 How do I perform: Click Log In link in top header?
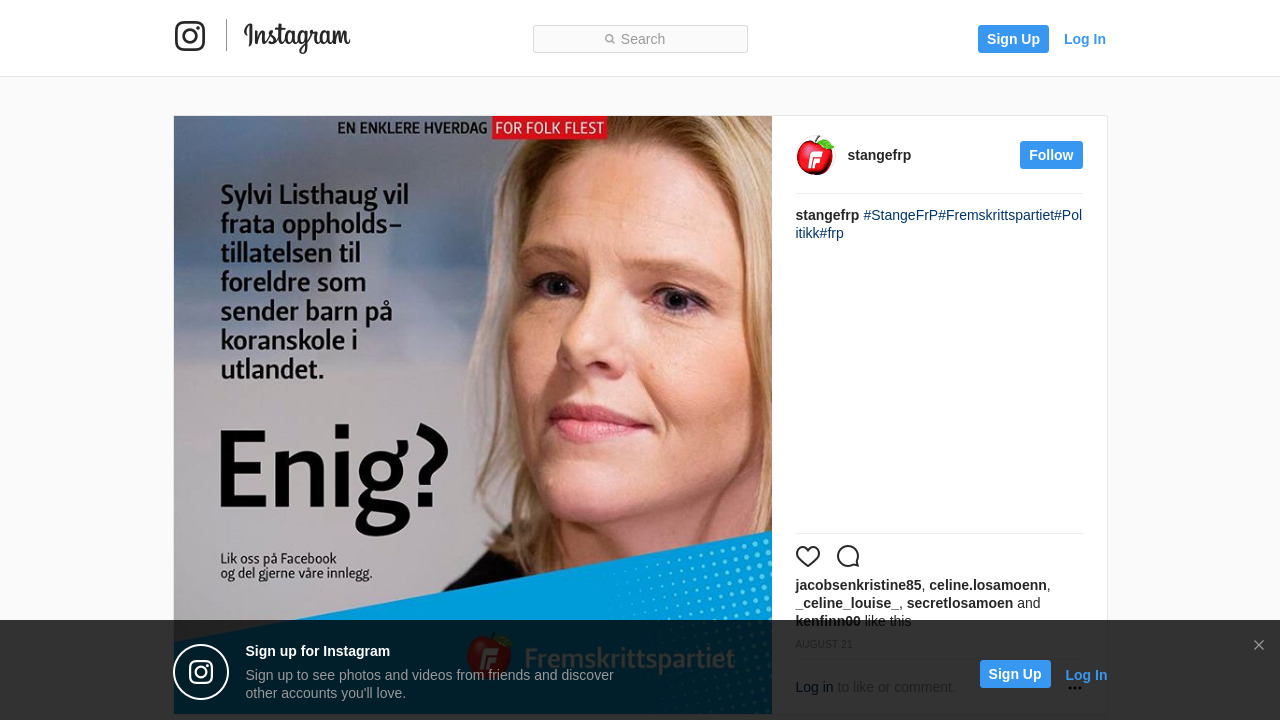coord(1085,39)
